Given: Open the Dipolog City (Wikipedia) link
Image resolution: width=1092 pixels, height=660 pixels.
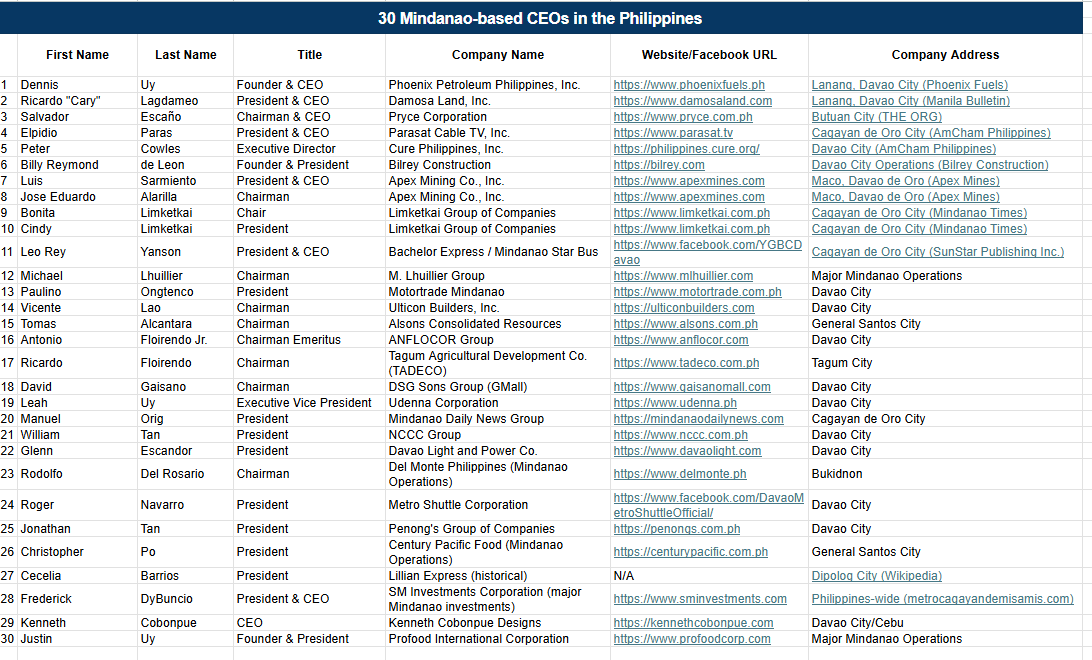Looking at the screenshot, I should [x=876, y=576].
